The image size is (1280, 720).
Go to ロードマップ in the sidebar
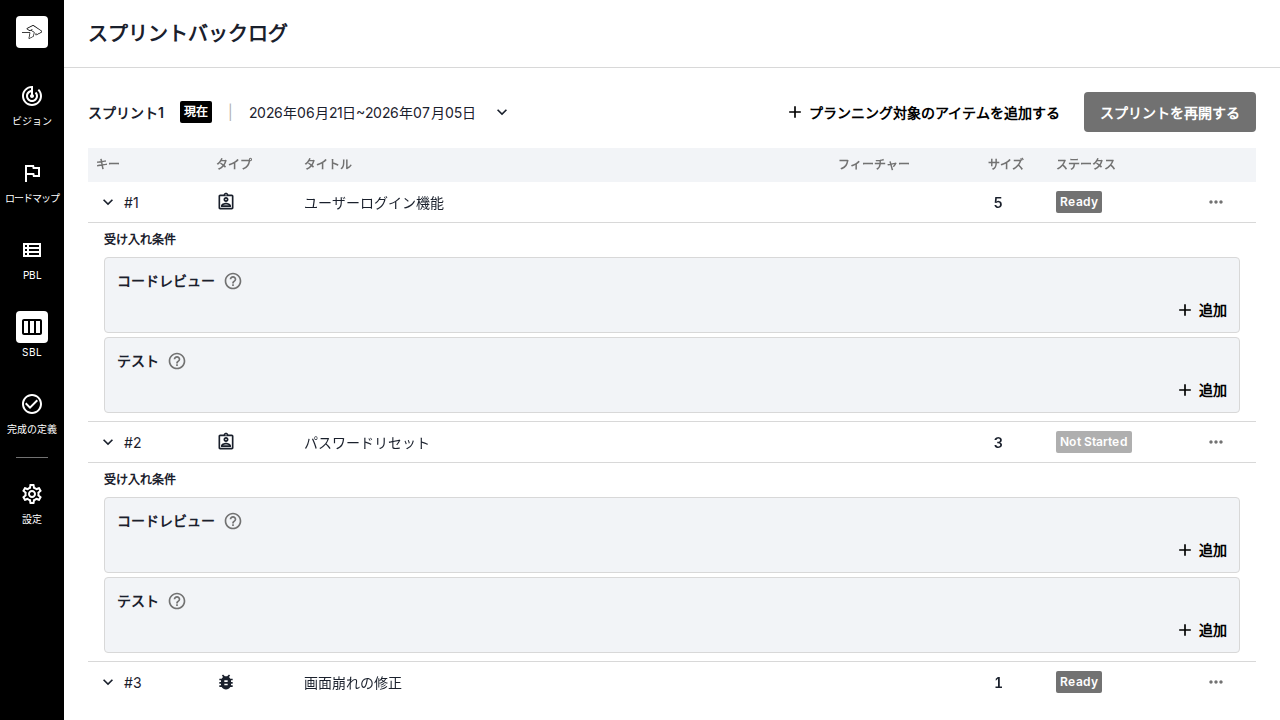coord(32,183)
